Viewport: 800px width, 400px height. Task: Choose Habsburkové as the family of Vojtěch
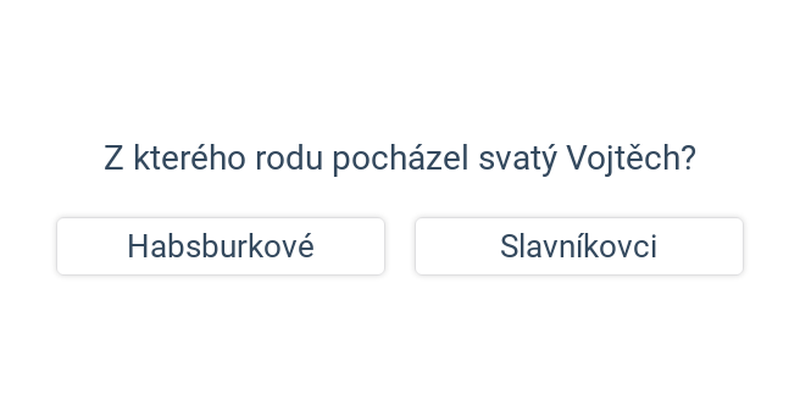click(220, 246)
